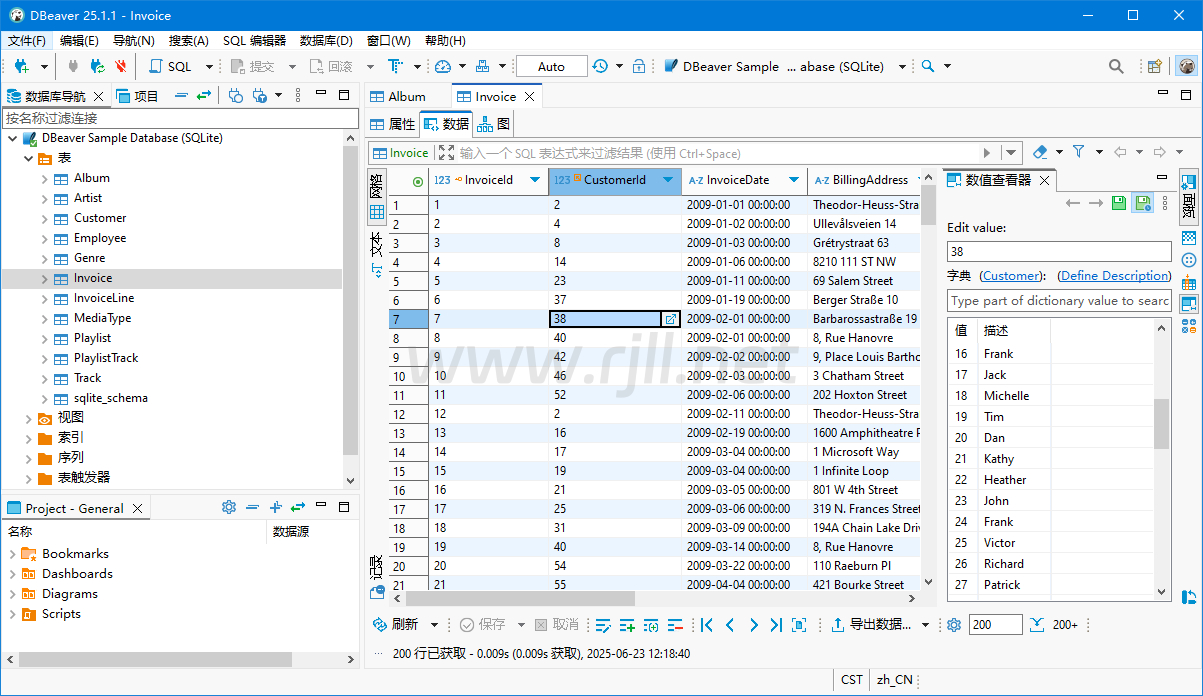
Task: Expand the Bookmarks folder in the project panel
Action: 12,554
